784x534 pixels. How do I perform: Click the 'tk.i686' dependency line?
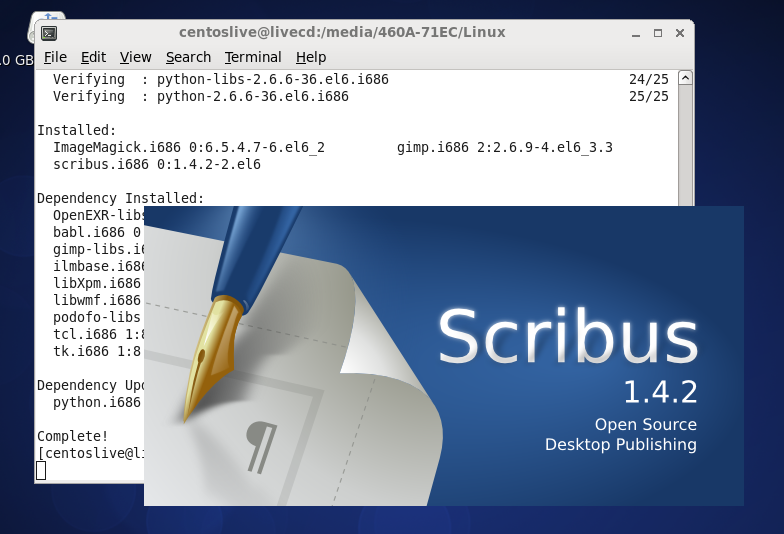pos(97,352)
